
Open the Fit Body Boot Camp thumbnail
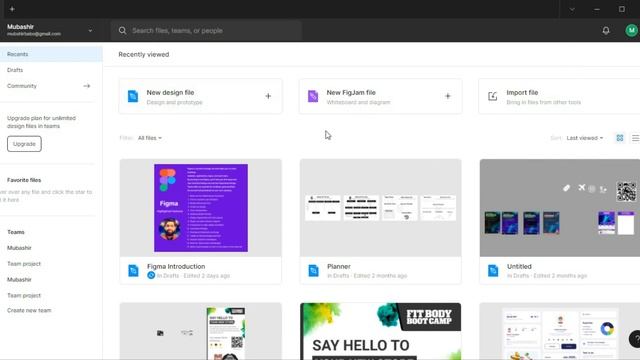tap(380, 331)
